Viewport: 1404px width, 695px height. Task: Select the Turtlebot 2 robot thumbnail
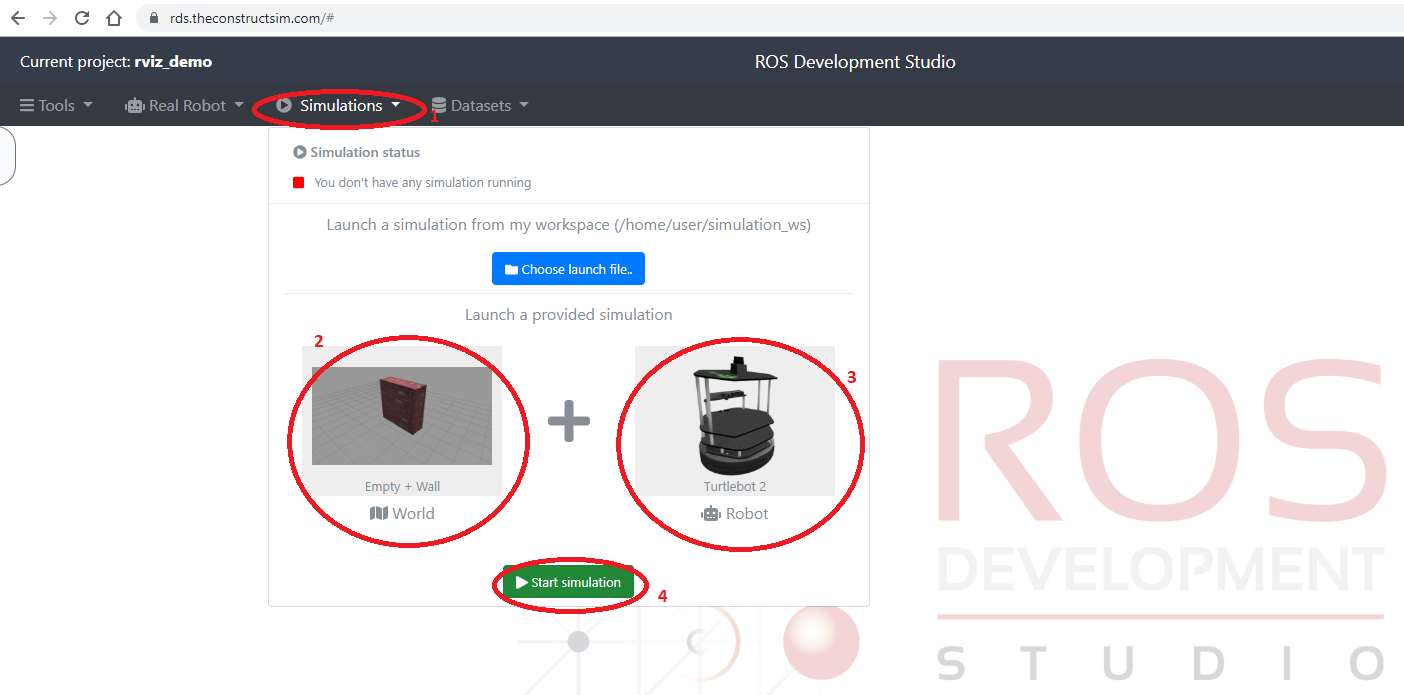[734, 416]
